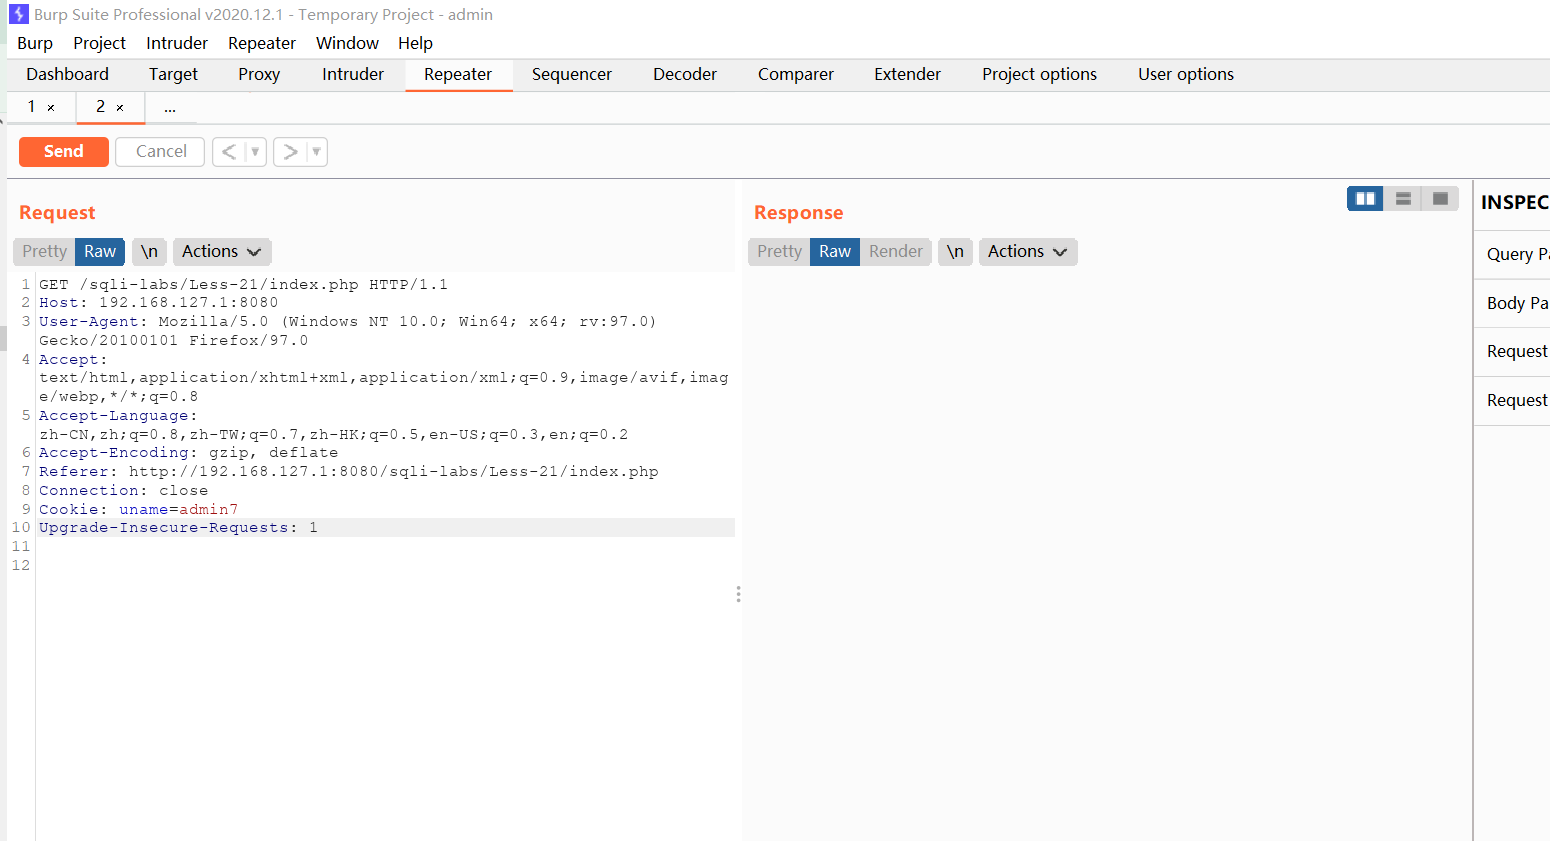
Task: Expand the Response Actions dropdown
Action: [x=1028, y=252]
